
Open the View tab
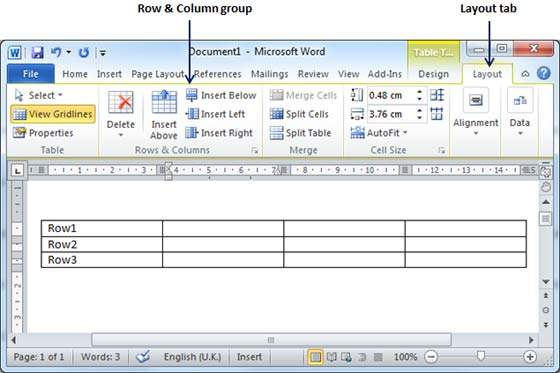click(349, 74)
